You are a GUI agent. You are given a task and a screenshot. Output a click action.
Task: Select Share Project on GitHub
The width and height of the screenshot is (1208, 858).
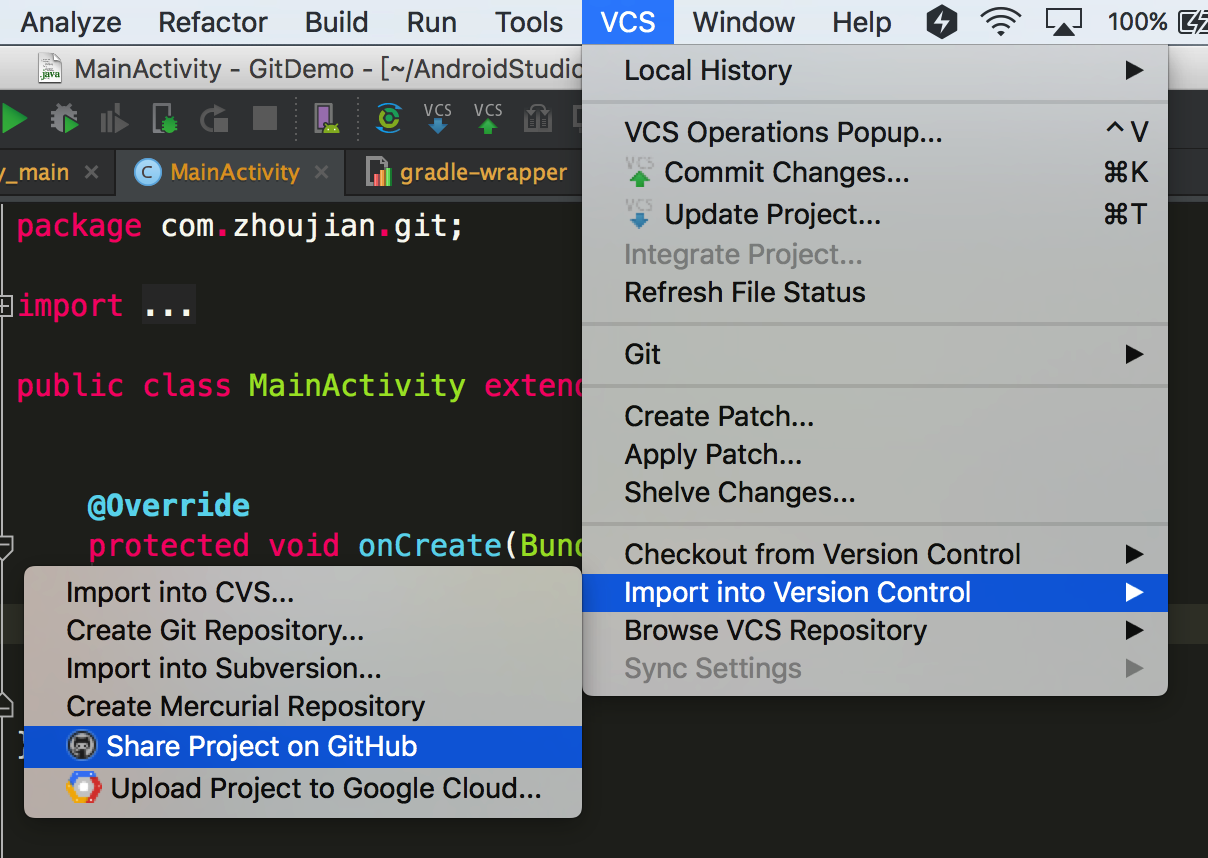pos(262,746)
